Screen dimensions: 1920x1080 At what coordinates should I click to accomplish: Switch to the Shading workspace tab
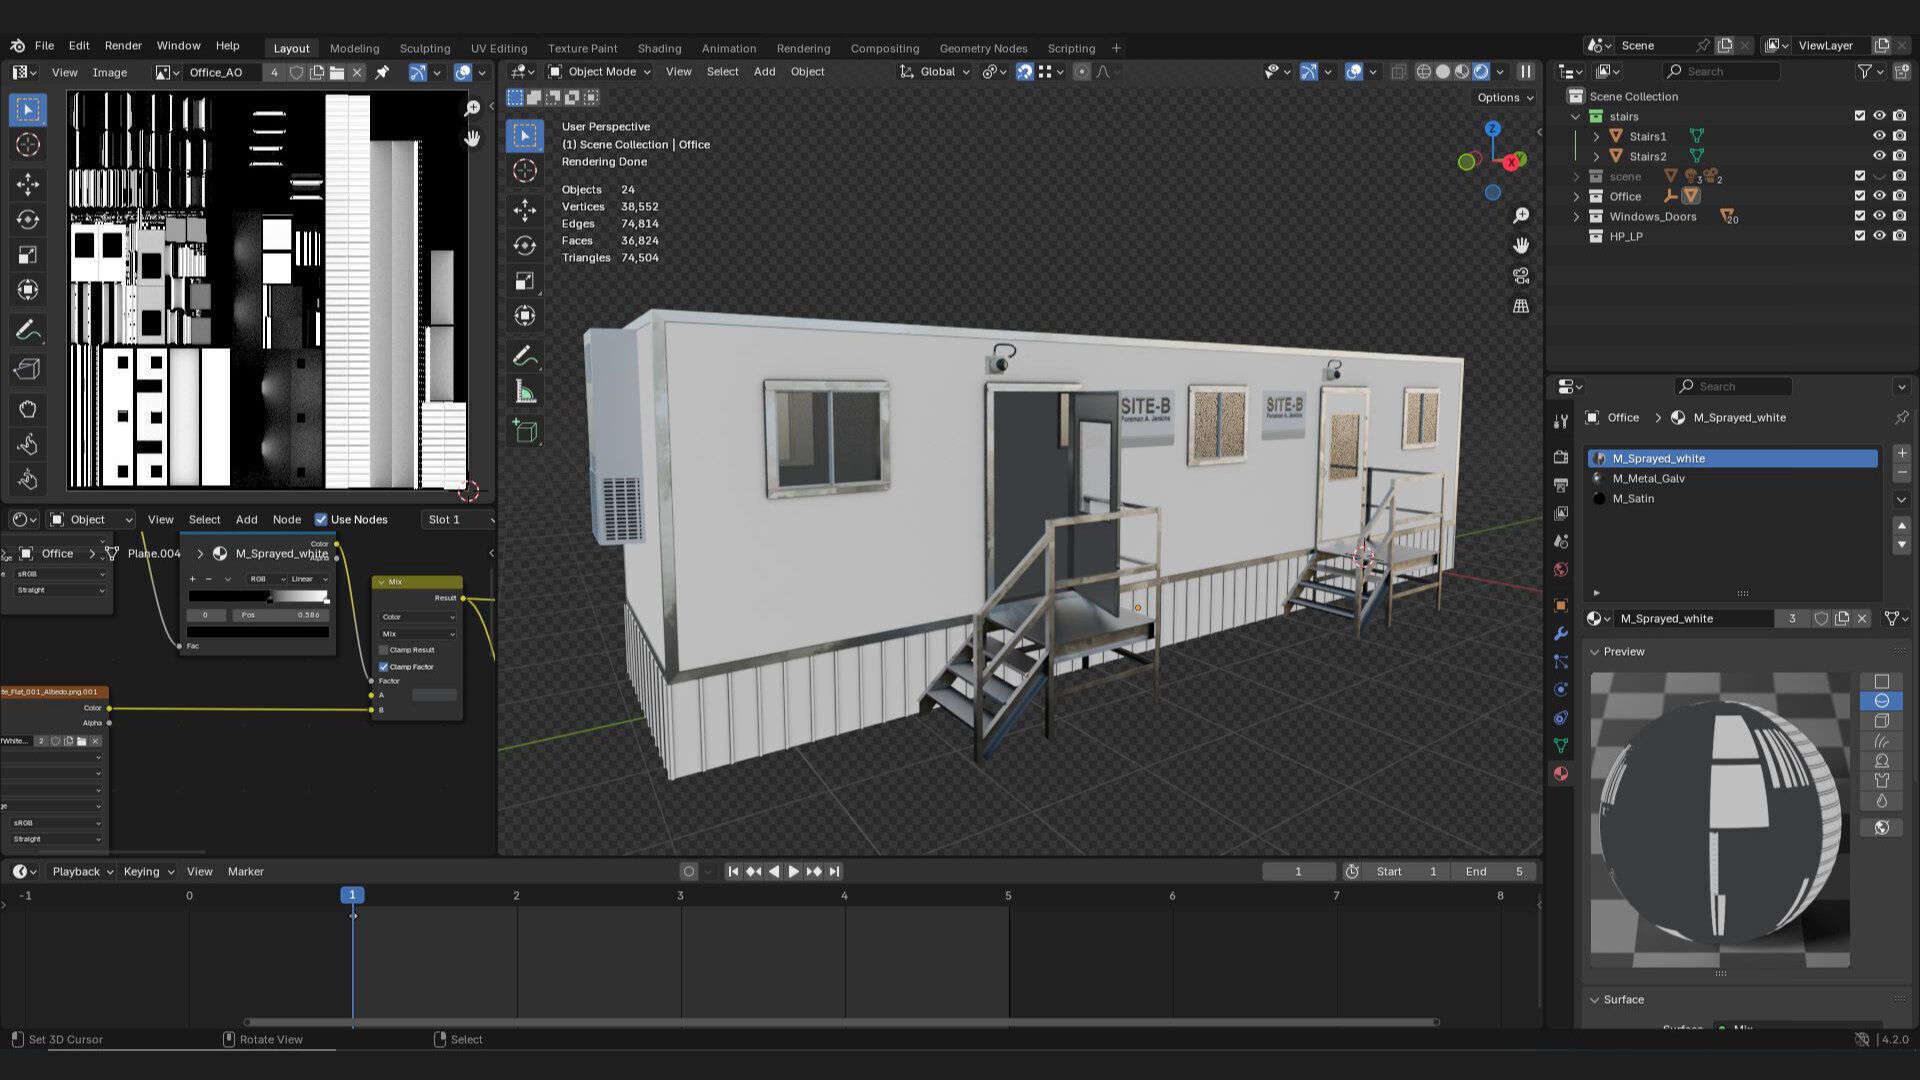coord(659,48)
